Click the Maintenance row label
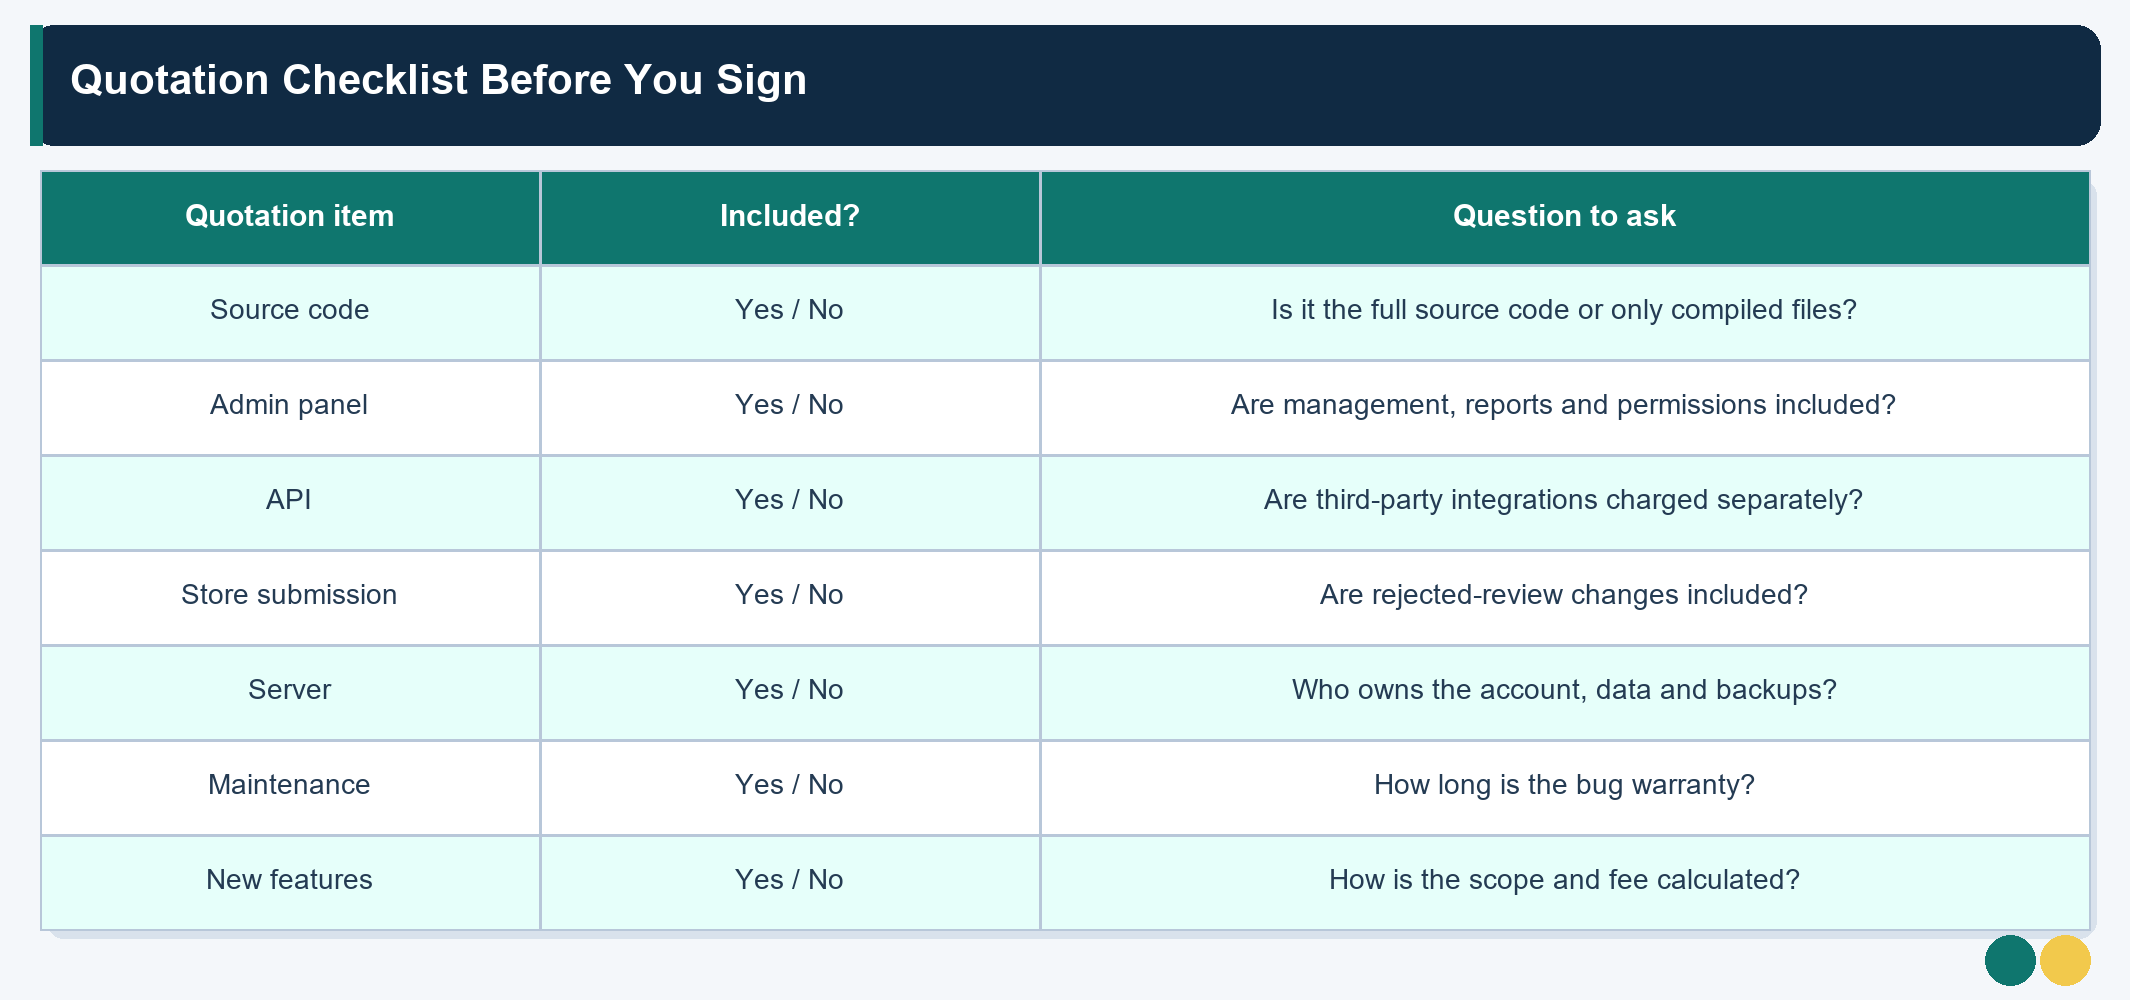Image resolution: width=2130 pixels, height=1000 pixels. tap(289, 785)
